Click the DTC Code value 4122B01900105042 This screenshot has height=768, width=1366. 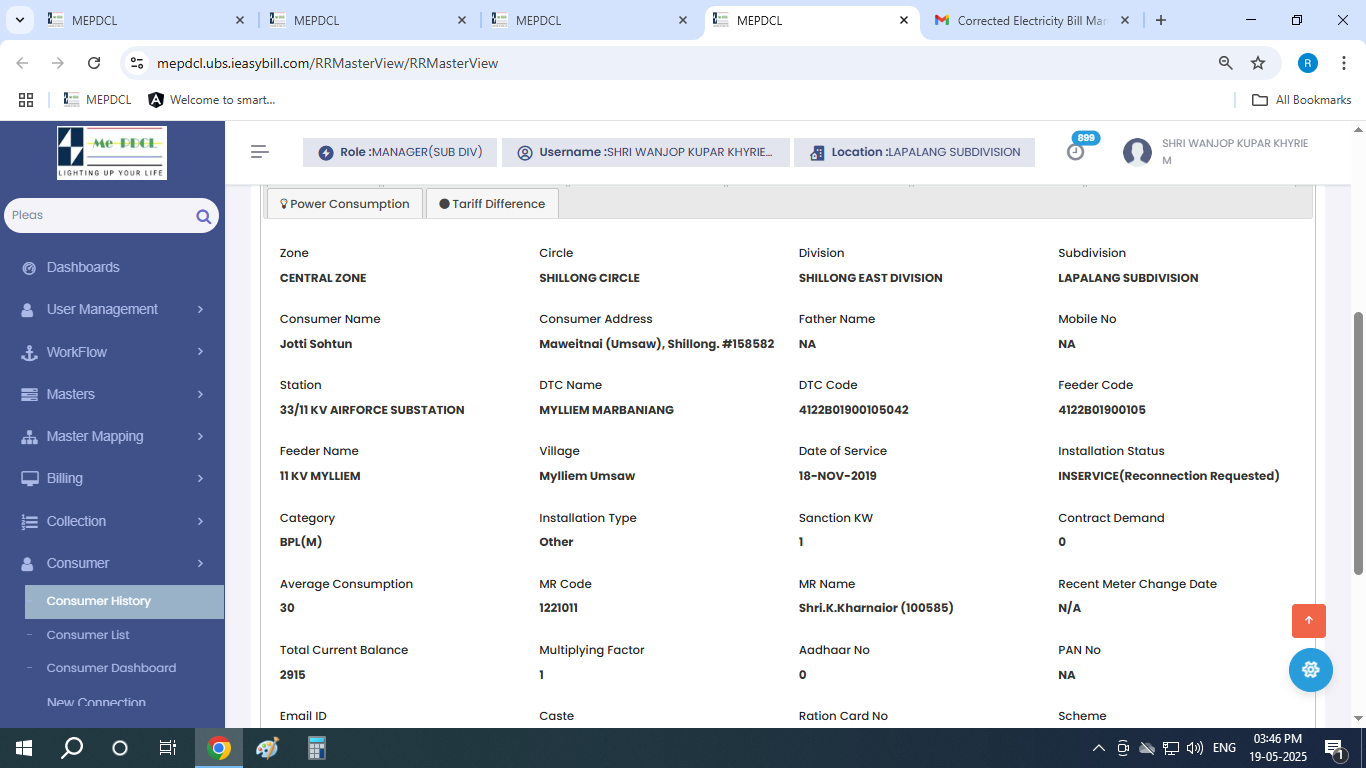click(x=853, y=410)
